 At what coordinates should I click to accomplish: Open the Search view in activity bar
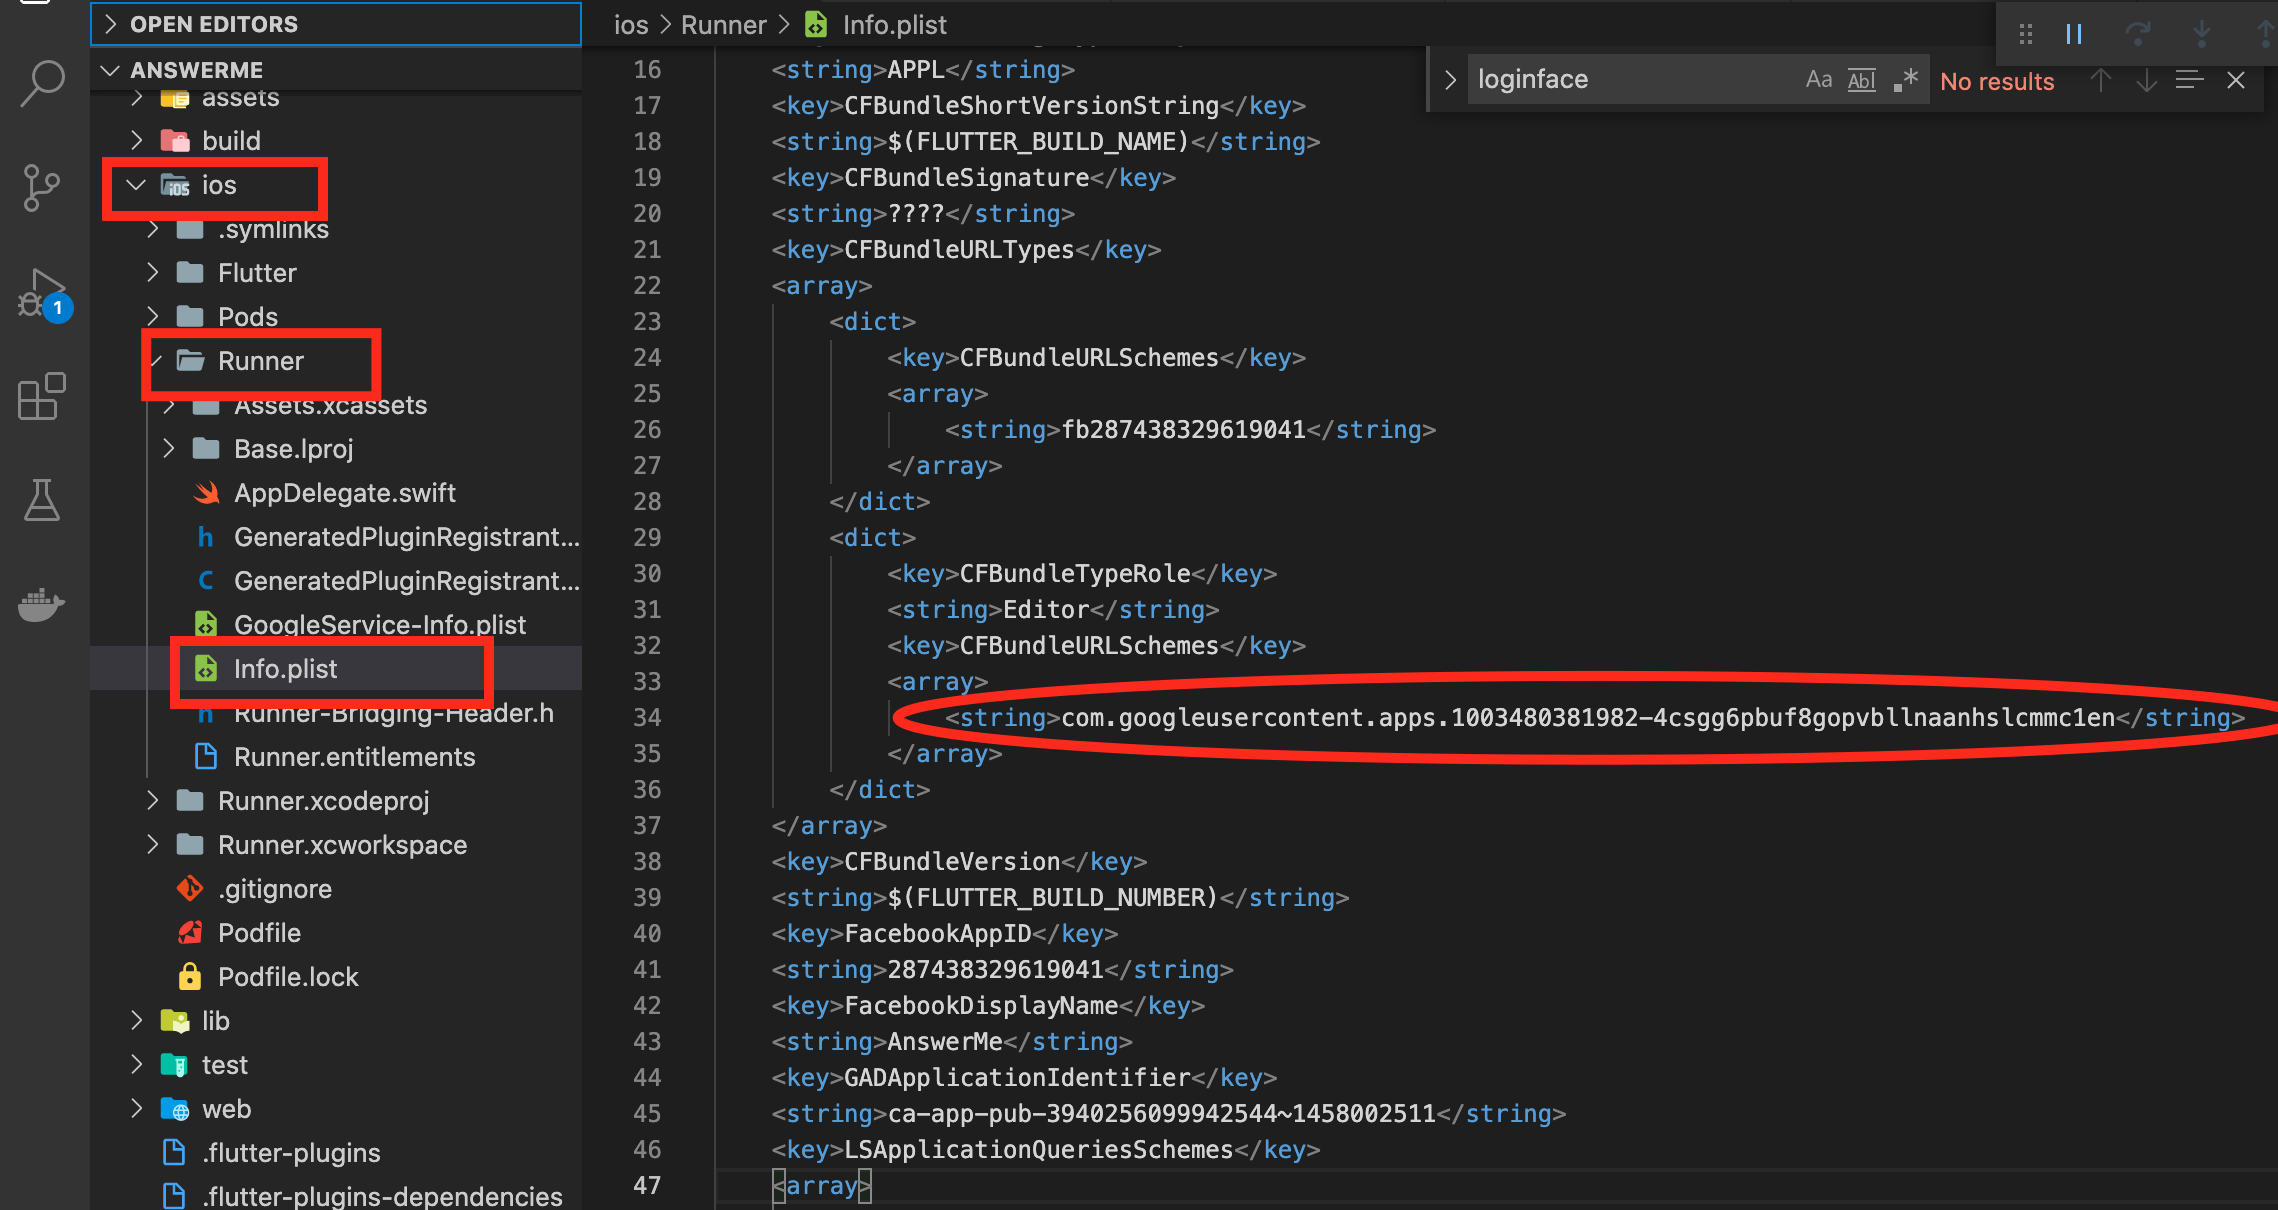pos(43,84)
